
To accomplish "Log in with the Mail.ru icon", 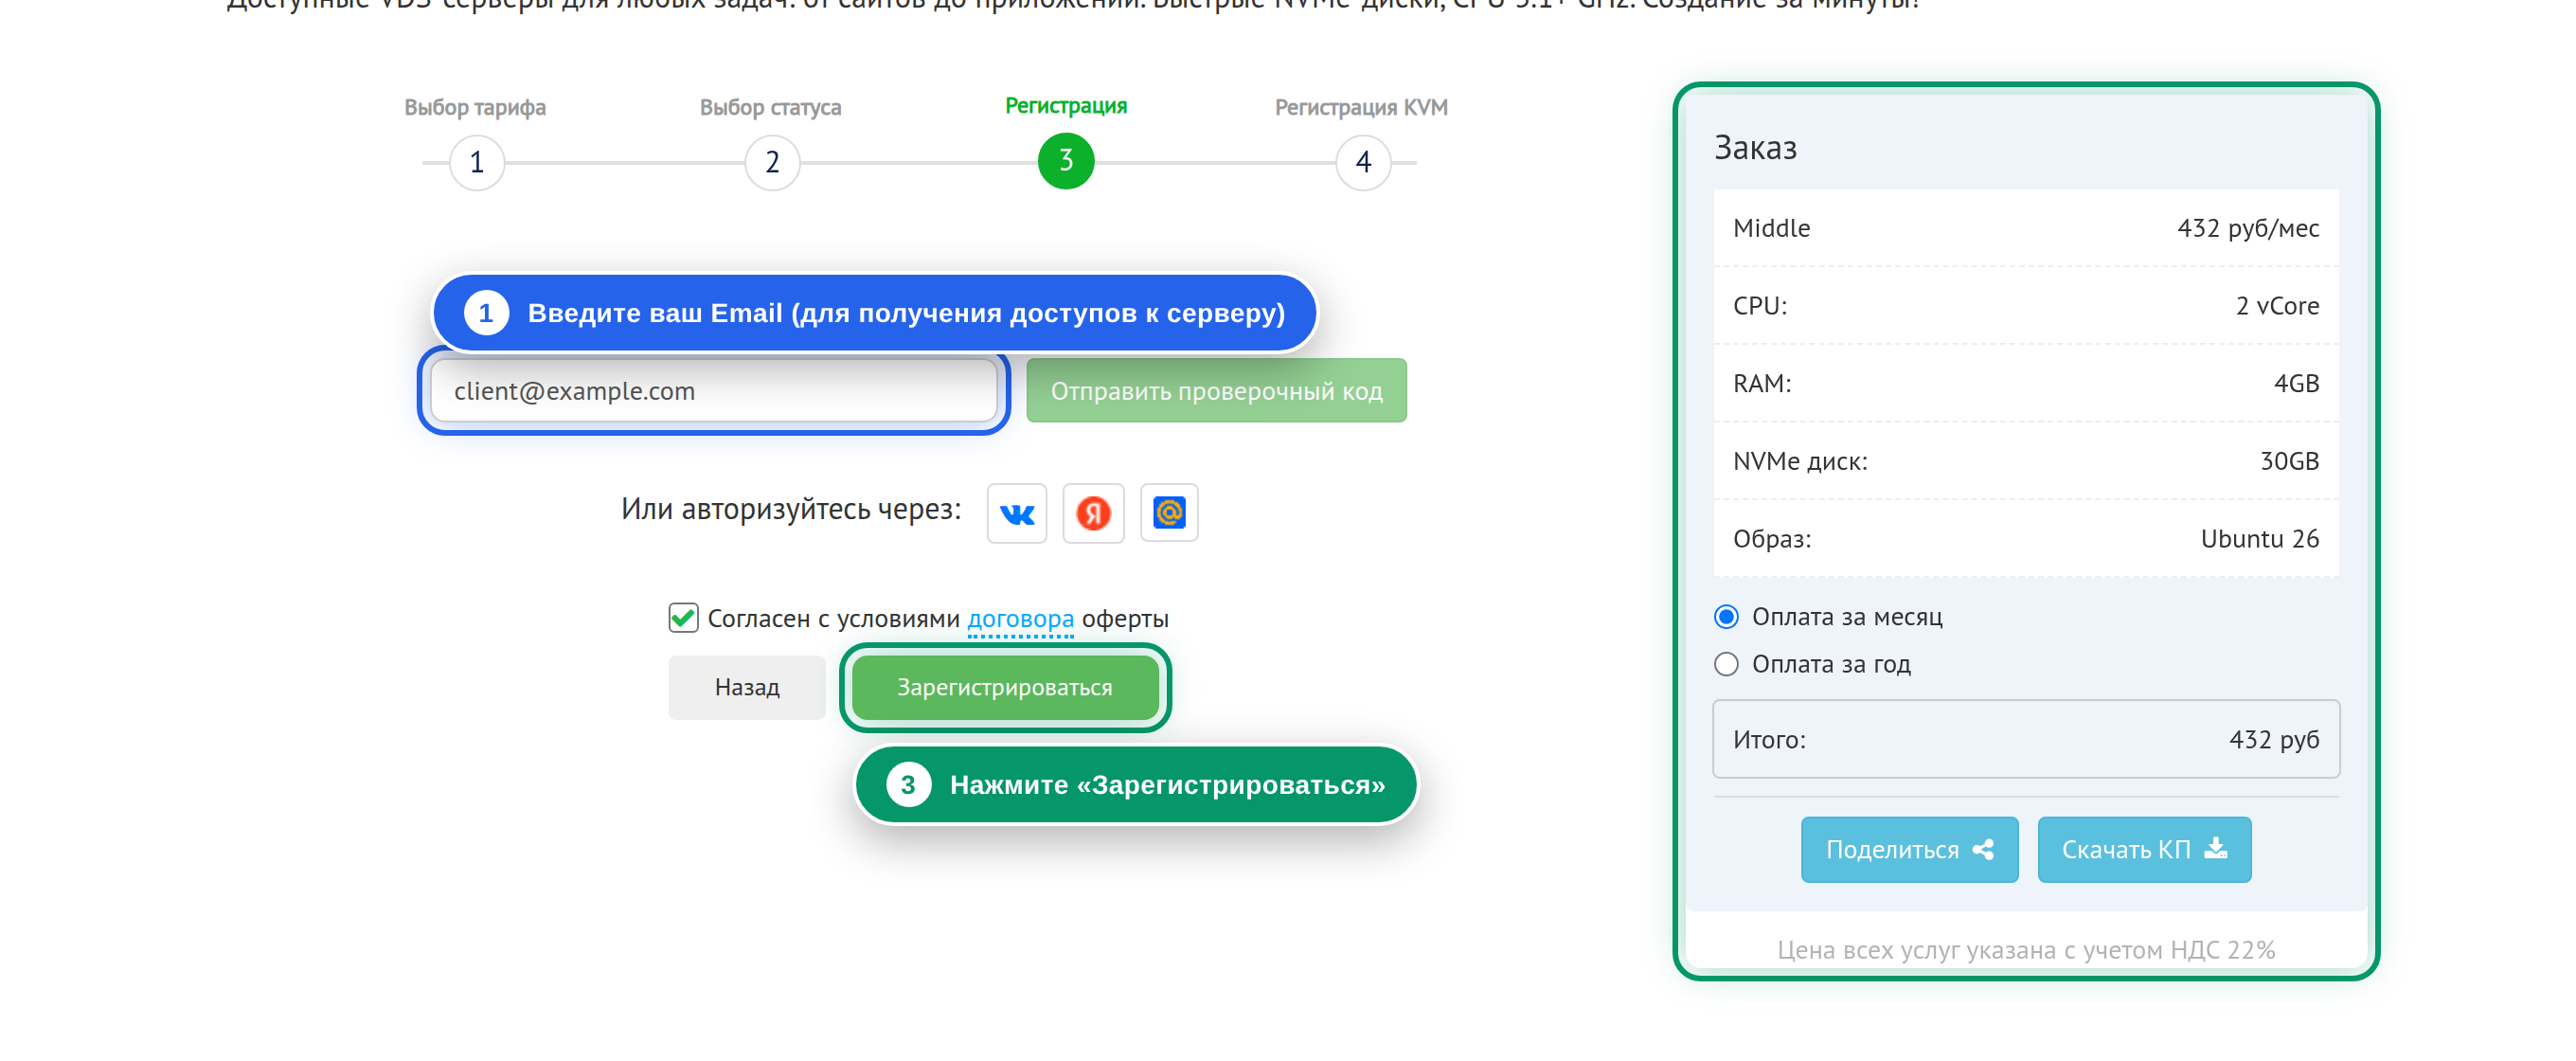I will click(1169, 513).
